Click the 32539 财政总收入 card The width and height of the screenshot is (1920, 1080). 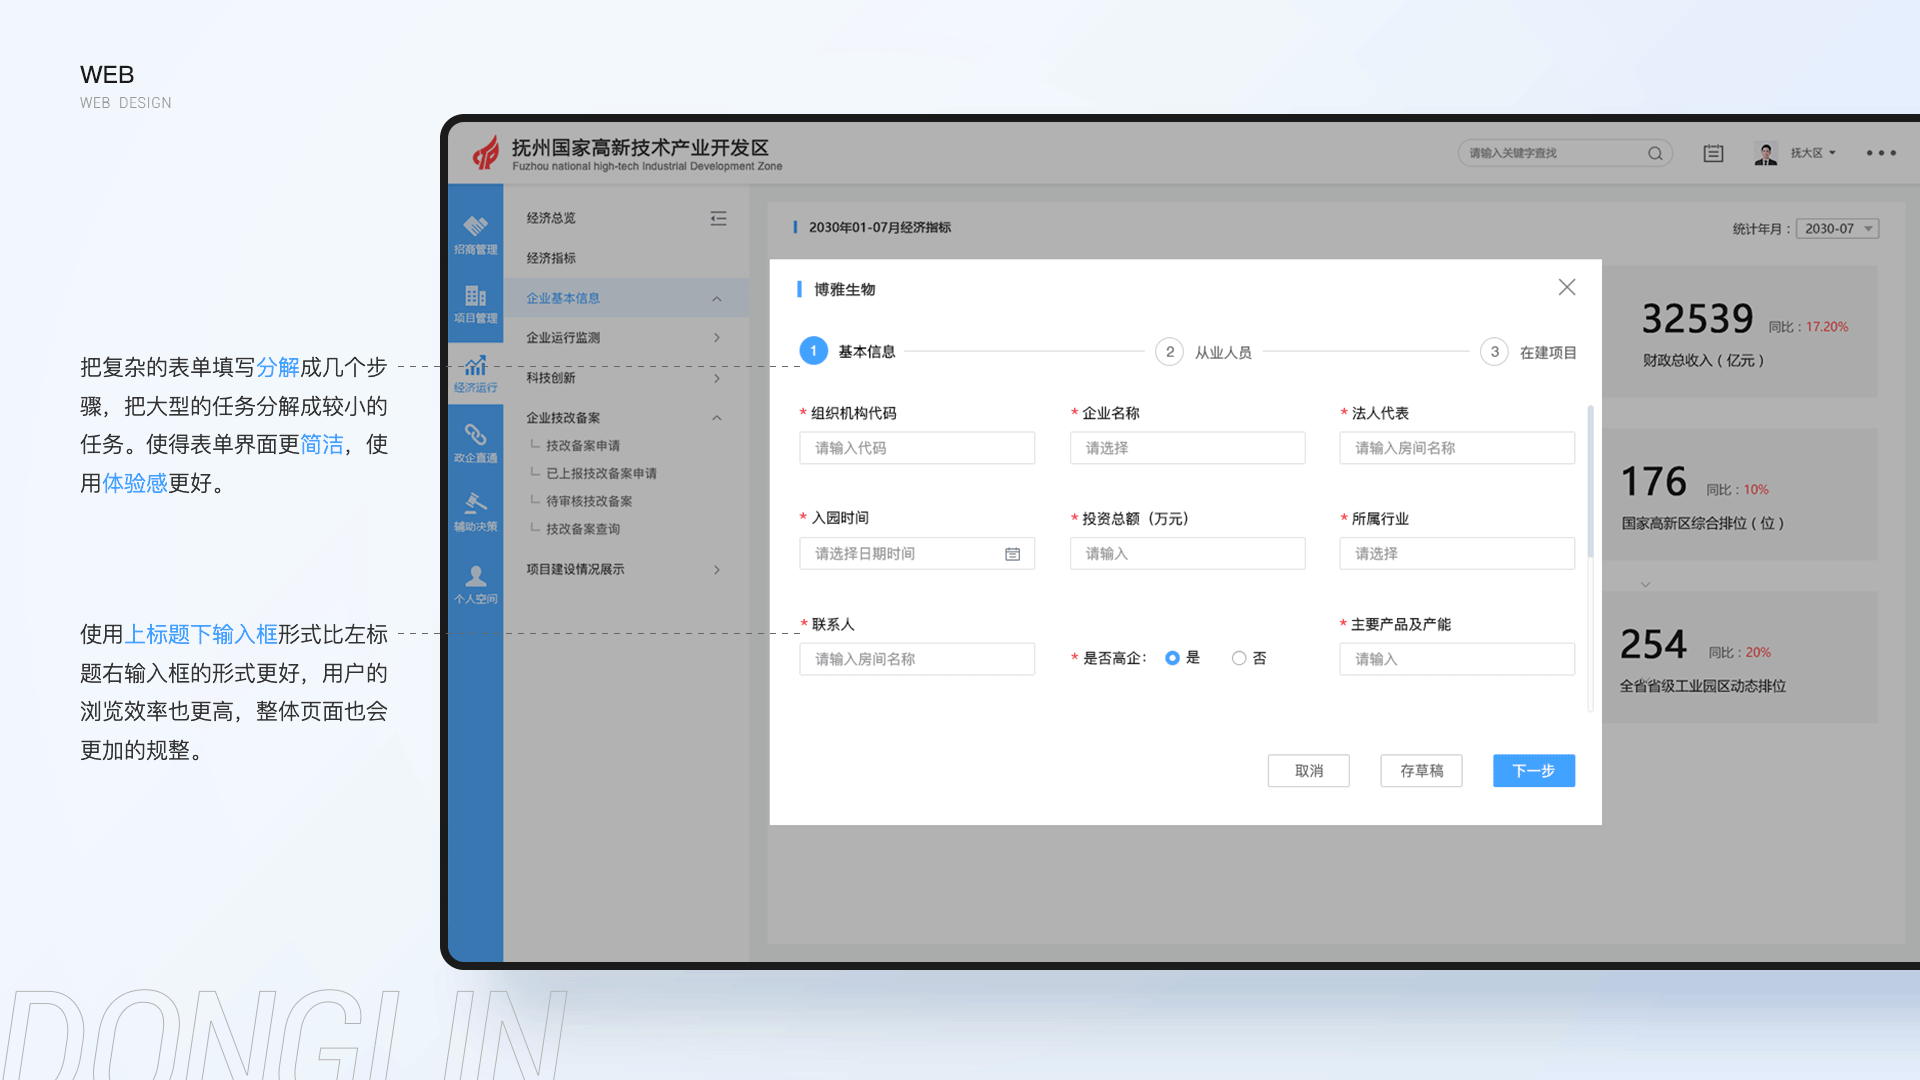tap(1740, 332)
